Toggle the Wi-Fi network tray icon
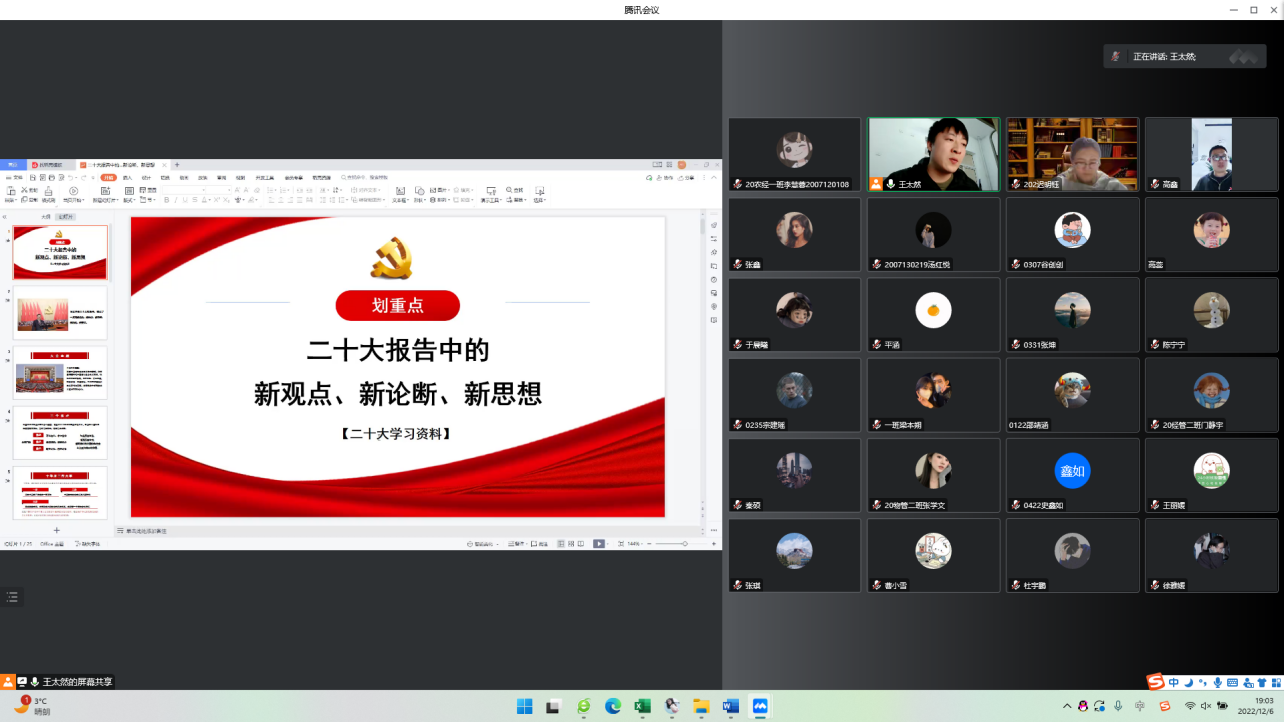Viewport: 1284px width, 722px height. (1189, 706)
